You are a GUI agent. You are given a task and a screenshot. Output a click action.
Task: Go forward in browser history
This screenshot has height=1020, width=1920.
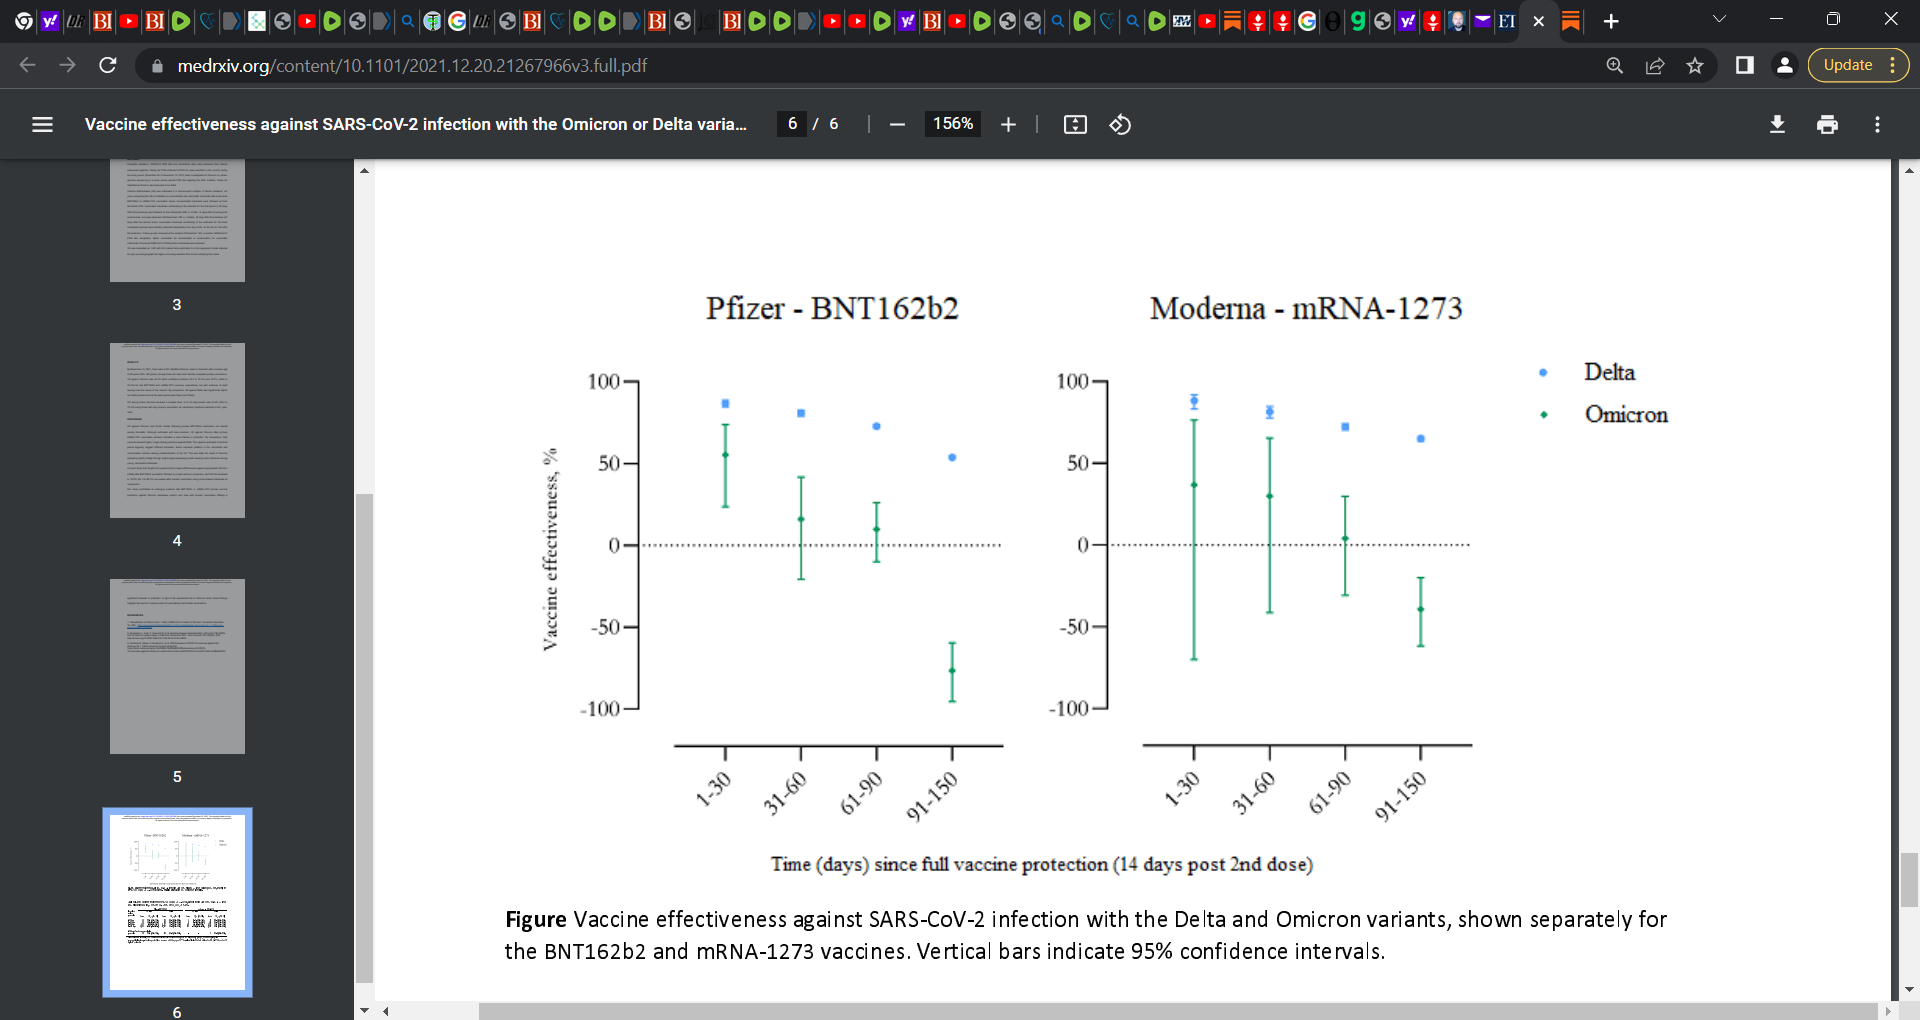pos(67,65)
